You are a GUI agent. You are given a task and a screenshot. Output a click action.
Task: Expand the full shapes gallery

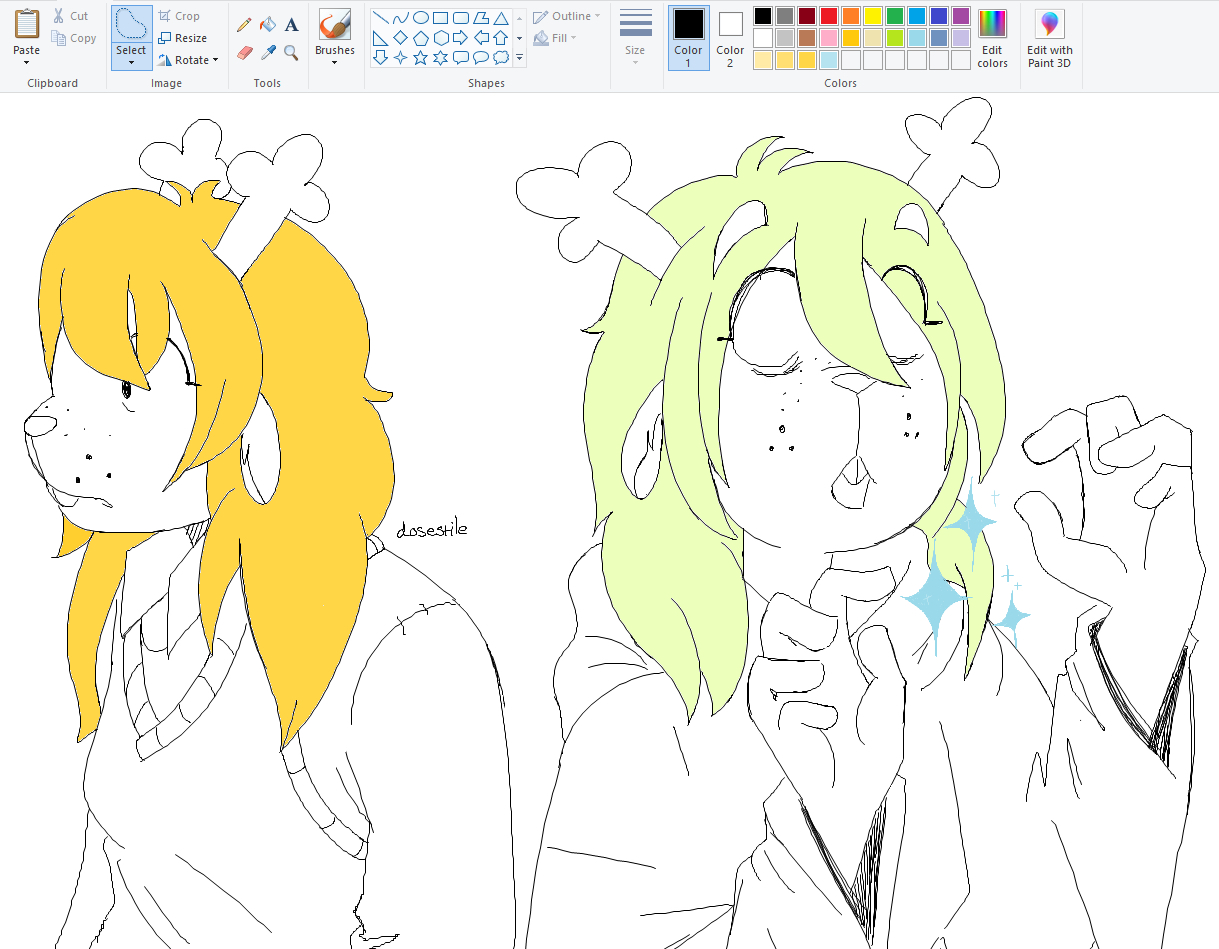pyautogui.click(x=520, y=58)
